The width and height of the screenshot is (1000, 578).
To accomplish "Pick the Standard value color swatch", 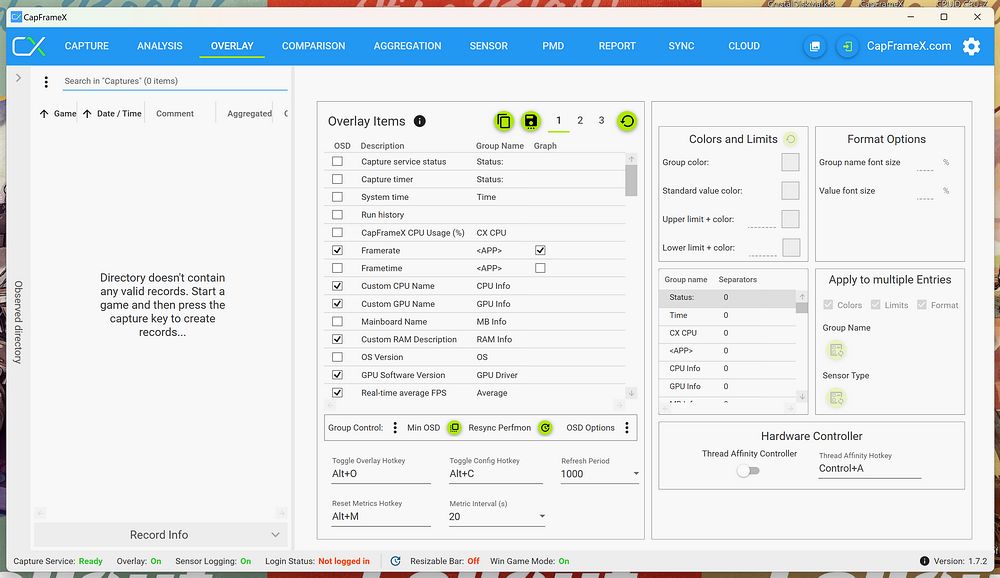I will point(790,190).
